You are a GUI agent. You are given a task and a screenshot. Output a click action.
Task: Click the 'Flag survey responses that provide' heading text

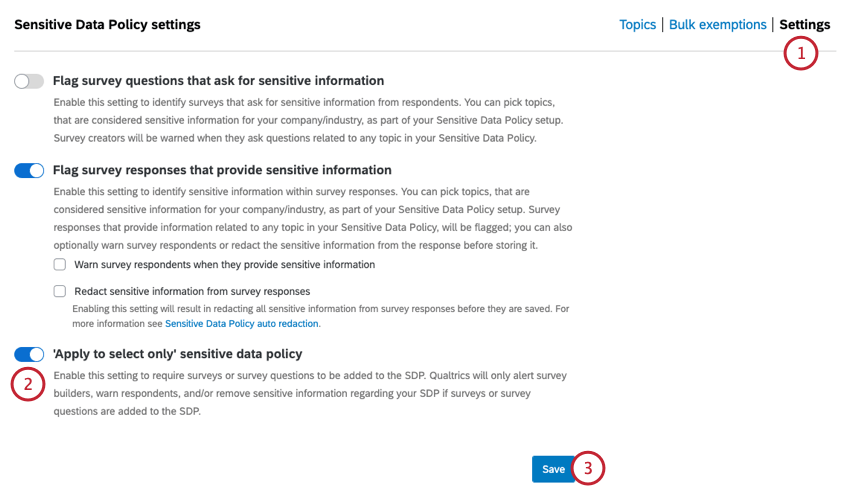(223, 171)
